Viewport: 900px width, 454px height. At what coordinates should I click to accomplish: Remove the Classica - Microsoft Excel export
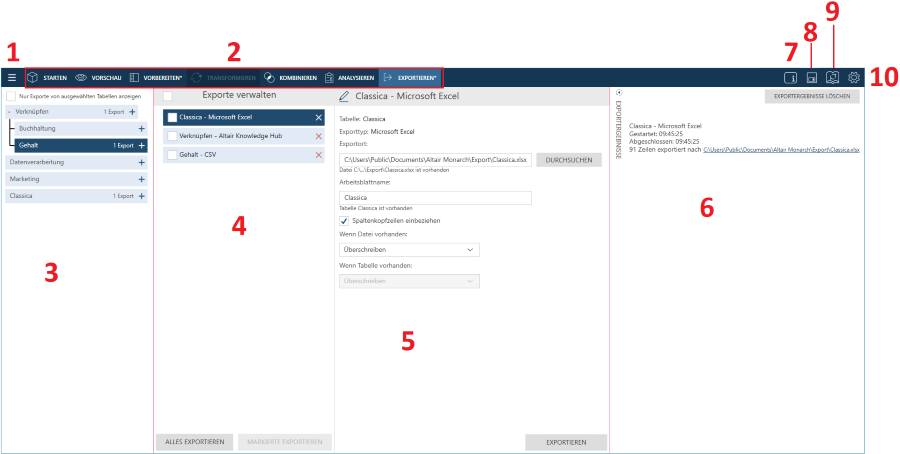319,117
